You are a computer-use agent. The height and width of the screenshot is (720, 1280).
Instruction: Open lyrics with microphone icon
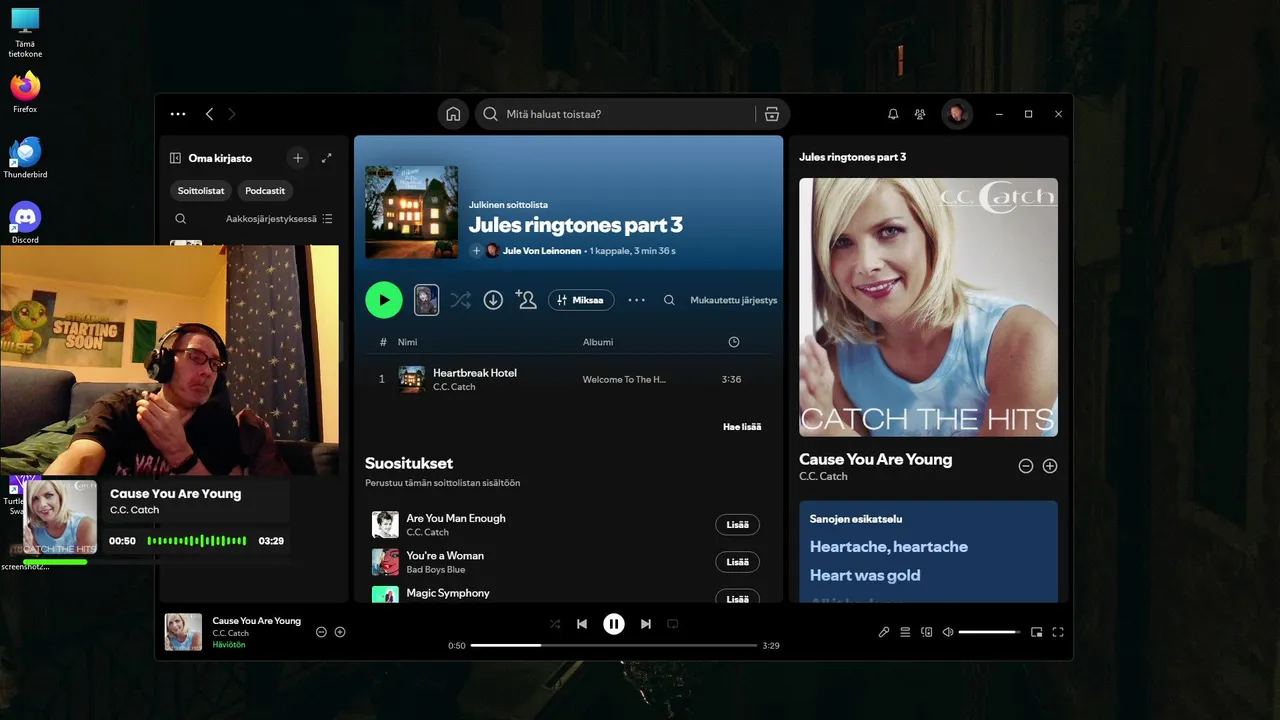pyautogui.click(x=884, y=632)
